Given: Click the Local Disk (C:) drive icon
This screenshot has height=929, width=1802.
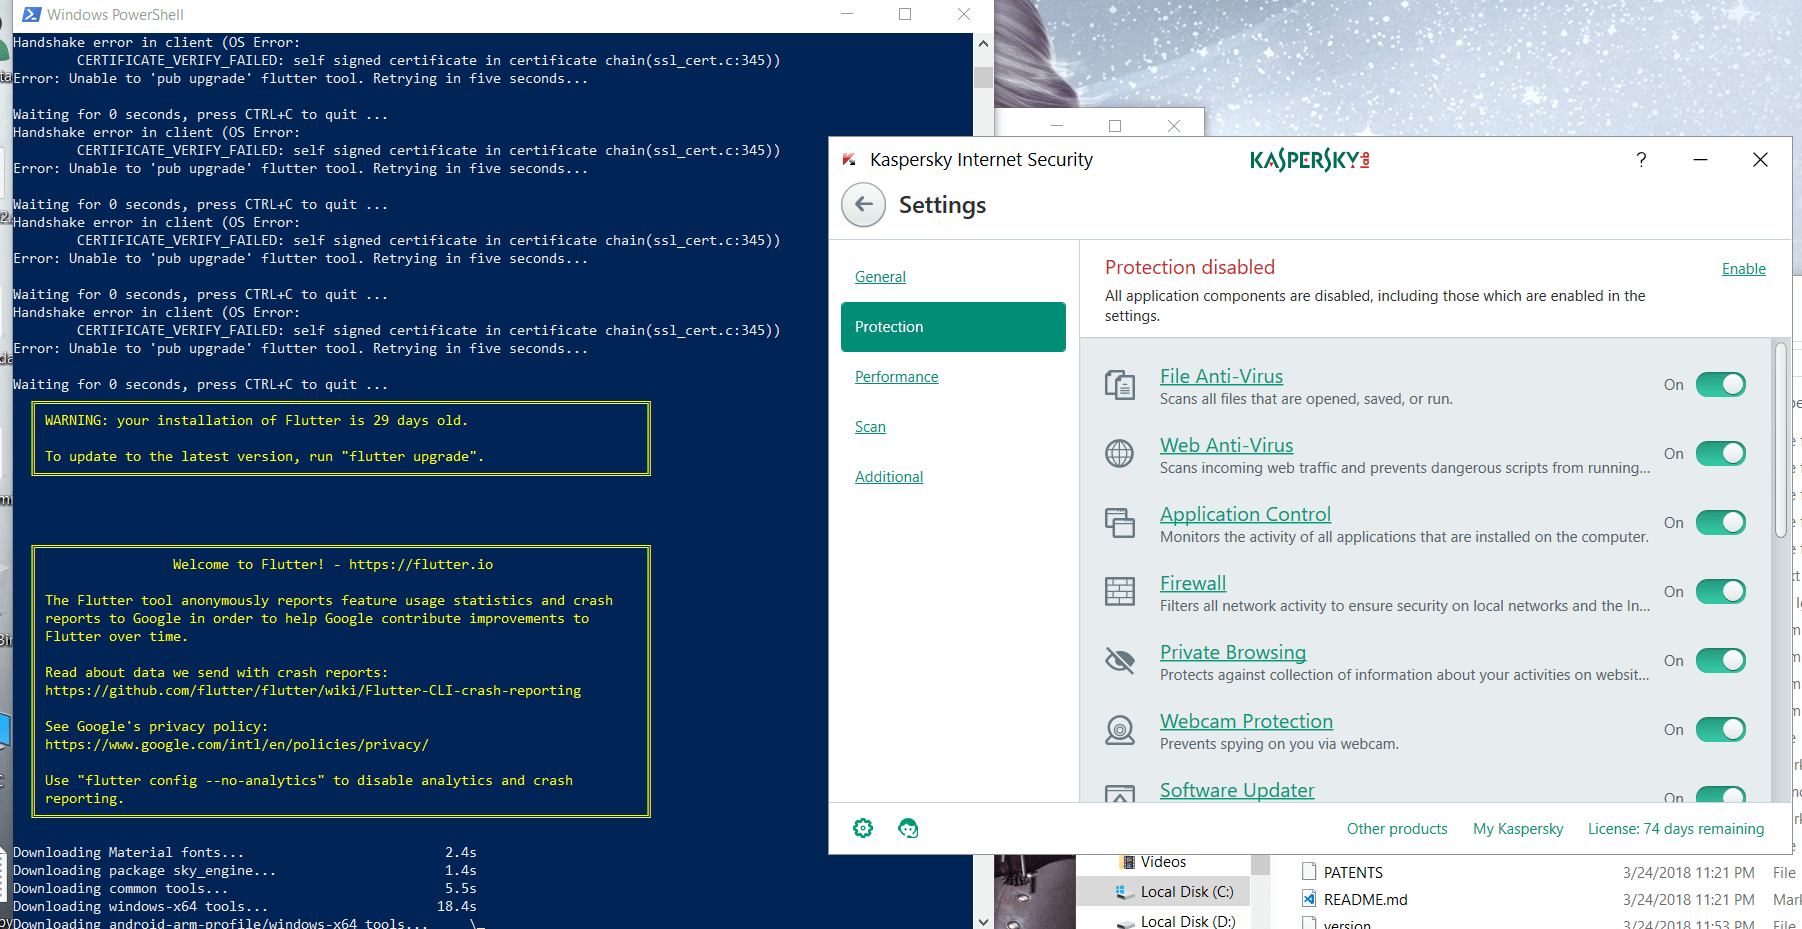Looking at the screenshot, I should pyautogui.click(x=1125, y=891).
